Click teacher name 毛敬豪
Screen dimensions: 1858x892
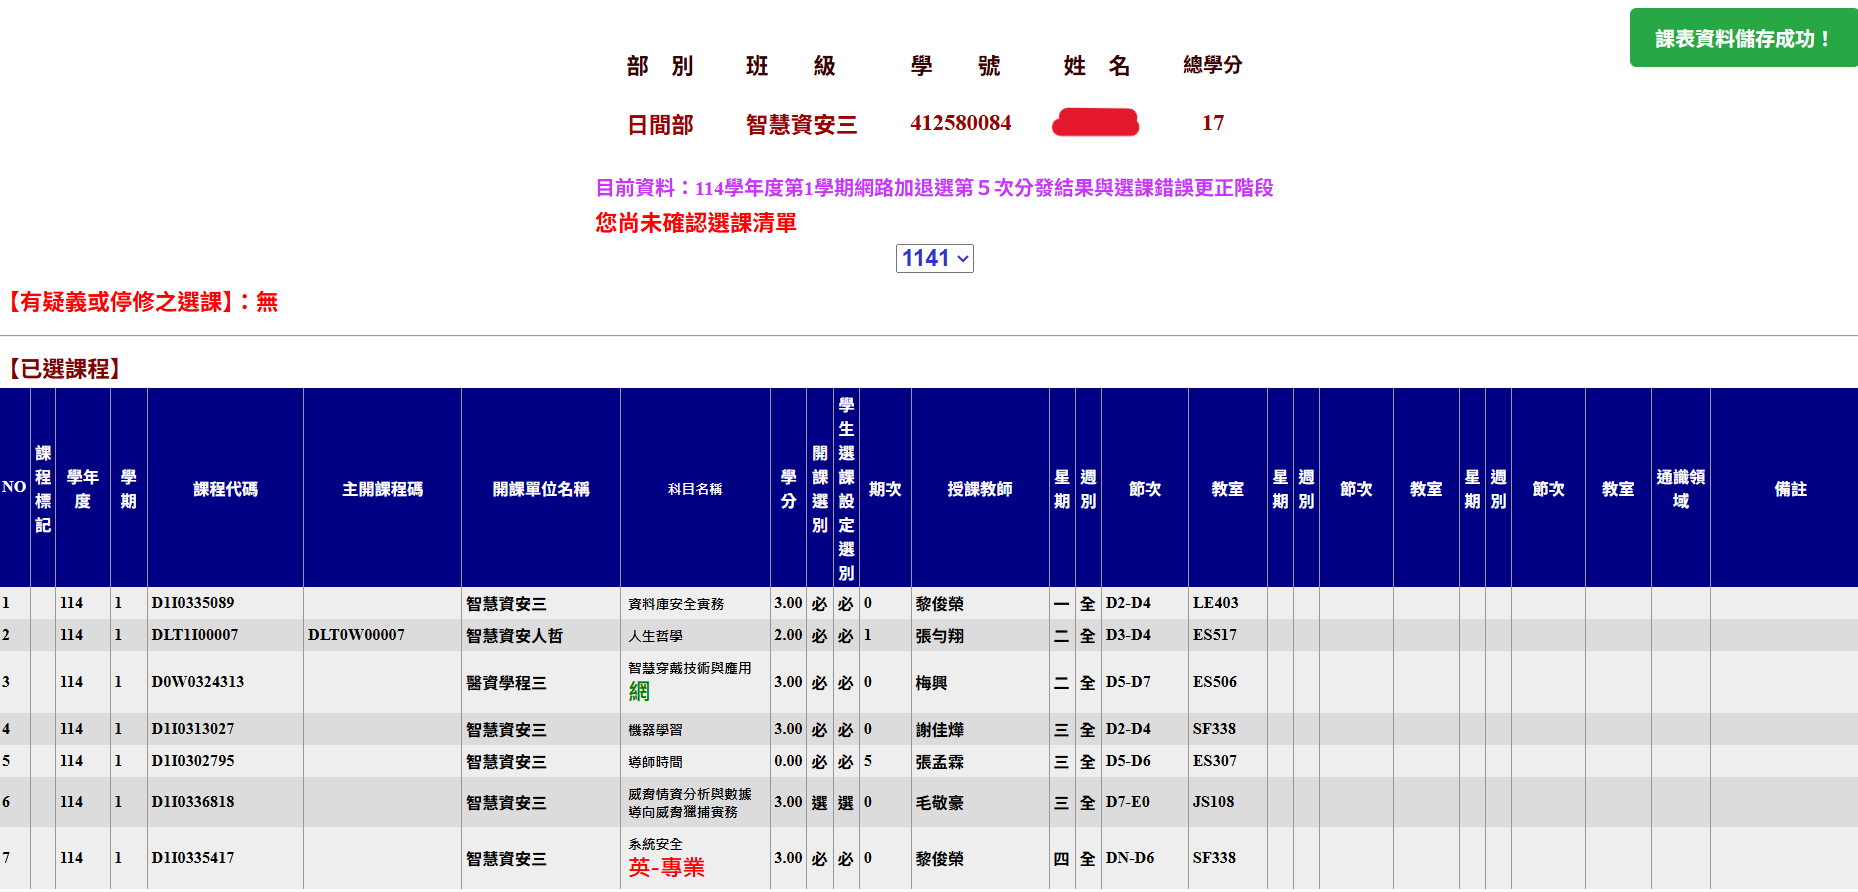pyautogui.click(x=940, y=803)
